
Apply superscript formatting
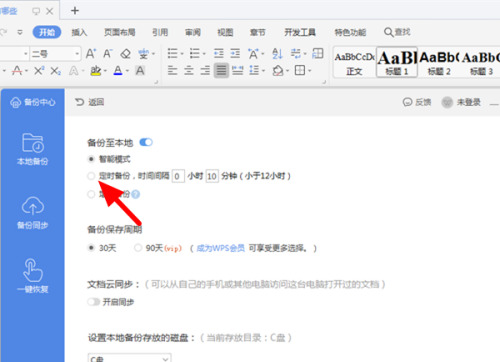(x=39, y=71)
